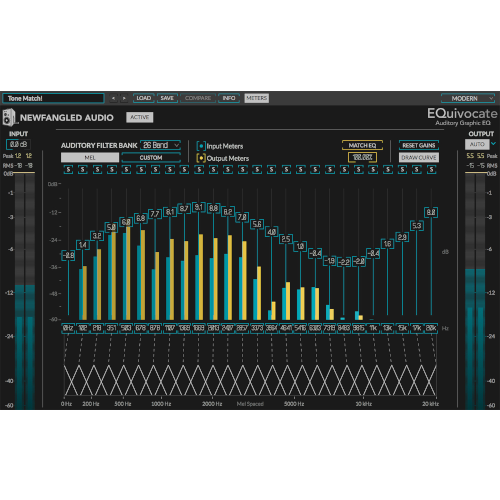Grab the 5.3 gain handle at 17k
Viewport: 500px width, 500px height.
[417, 226]
